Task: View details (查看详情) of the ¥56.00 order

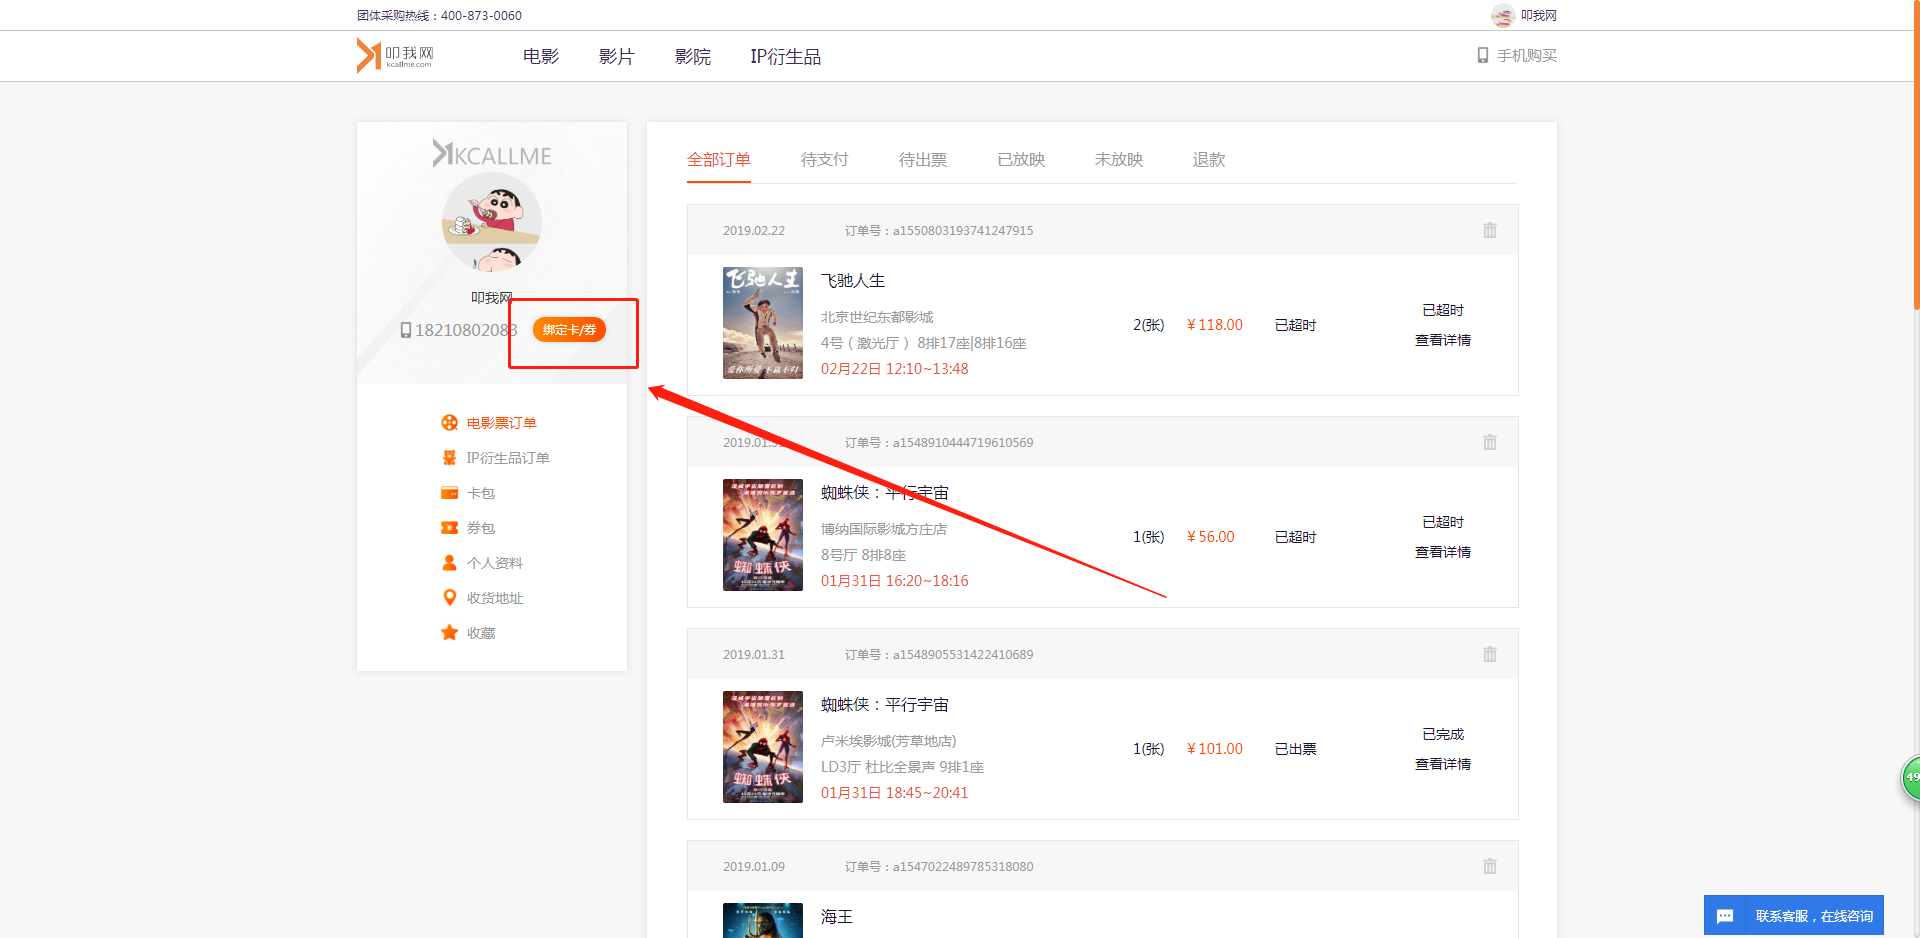Action: [1443, 553]
